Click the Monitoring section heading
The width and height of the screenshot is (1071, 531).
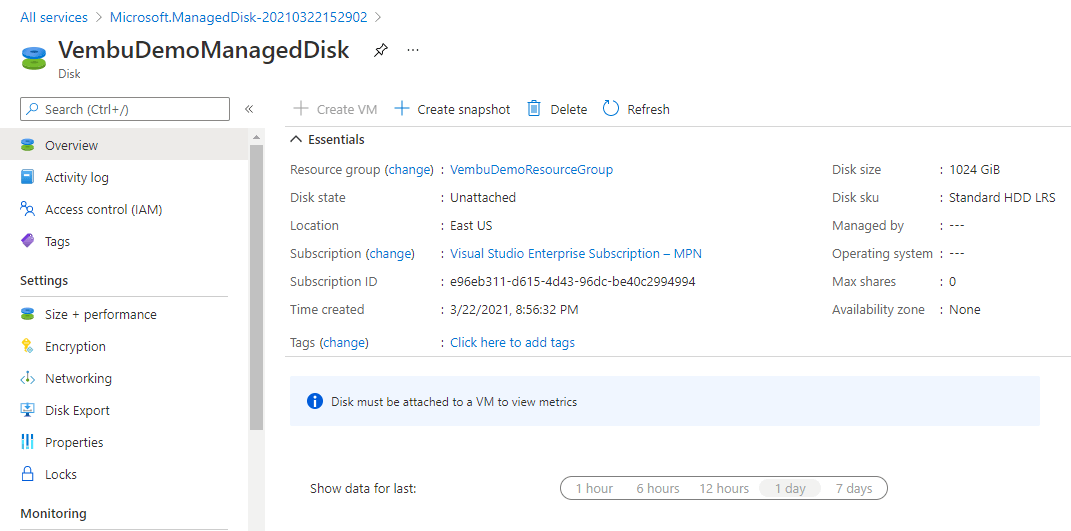coord(53,513)
